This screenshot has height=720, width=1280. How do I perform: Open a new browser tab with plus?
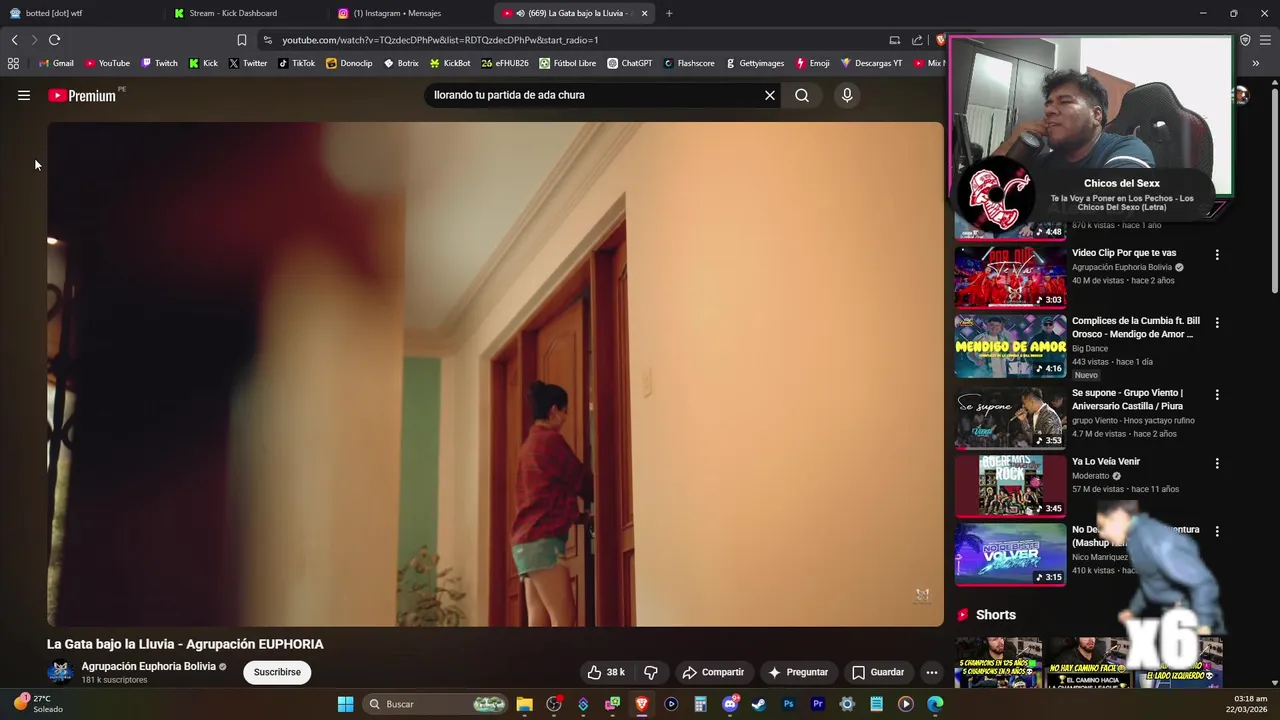point(669,13)
